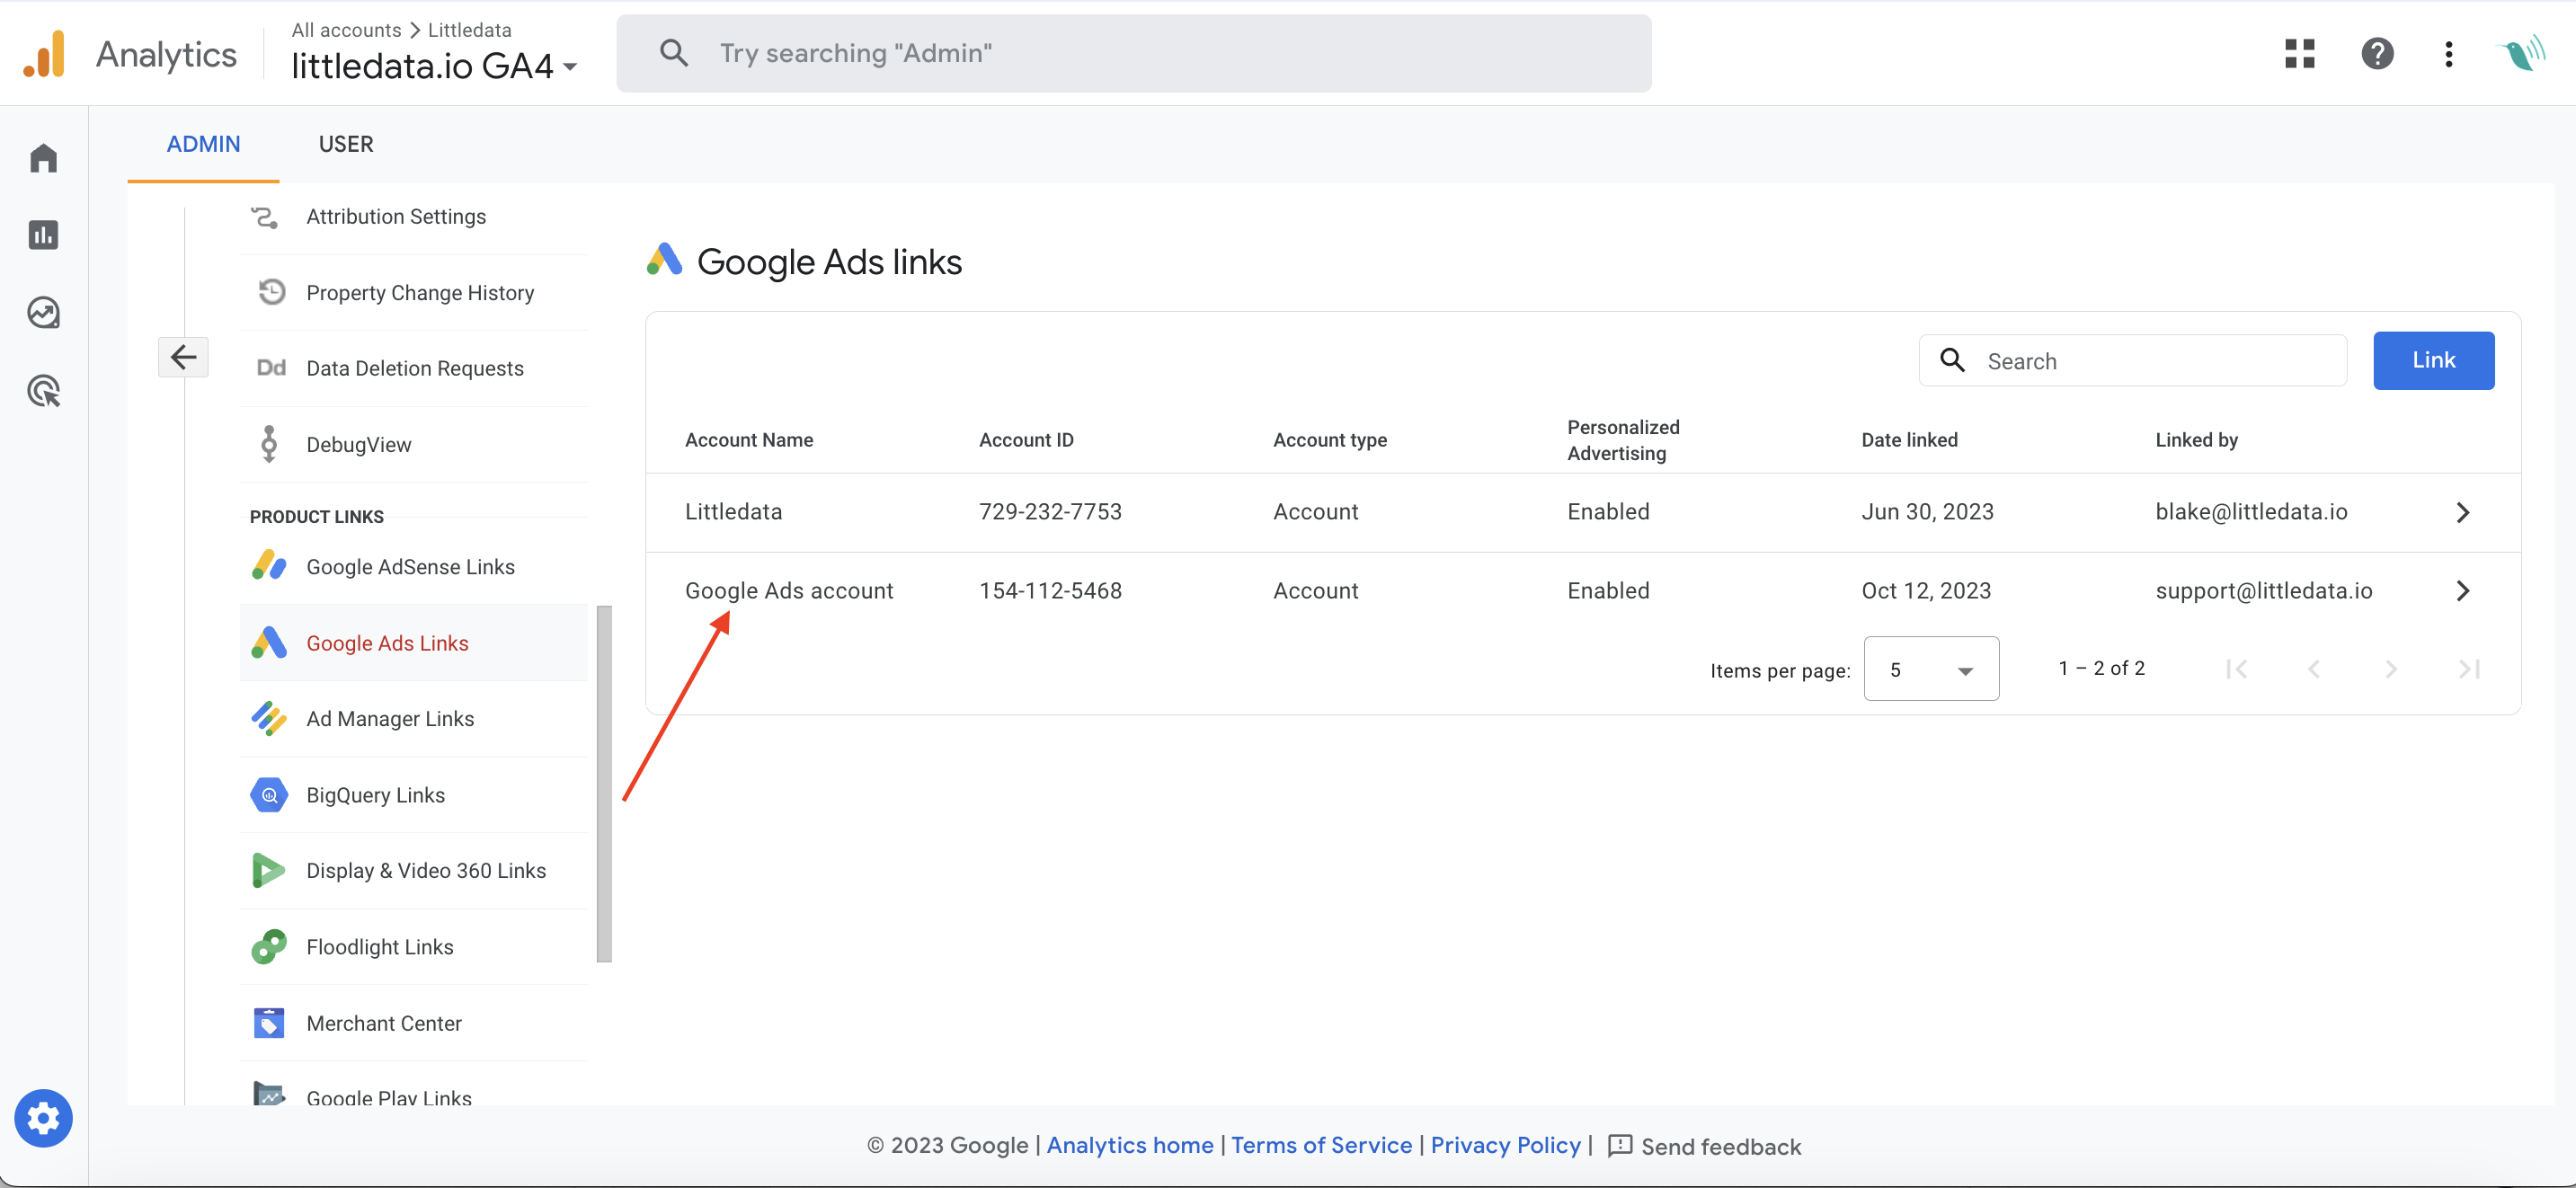Open the Home icon in left sidebar
The image size is (2576, 1188).
coord(43,158)
